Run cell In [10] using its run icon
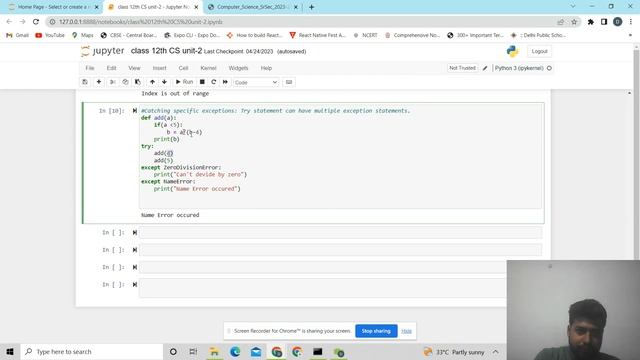 point(135,111)
